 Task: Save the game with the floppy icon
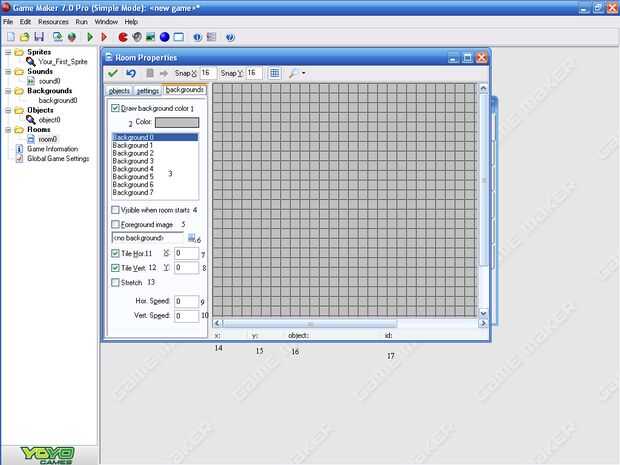tap(39, 37)
